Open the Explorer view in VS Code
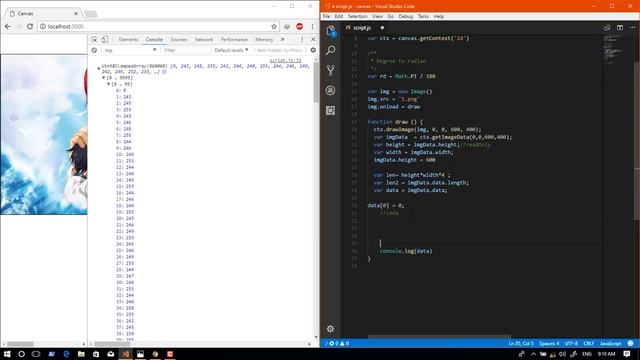 tap(331, 31)
